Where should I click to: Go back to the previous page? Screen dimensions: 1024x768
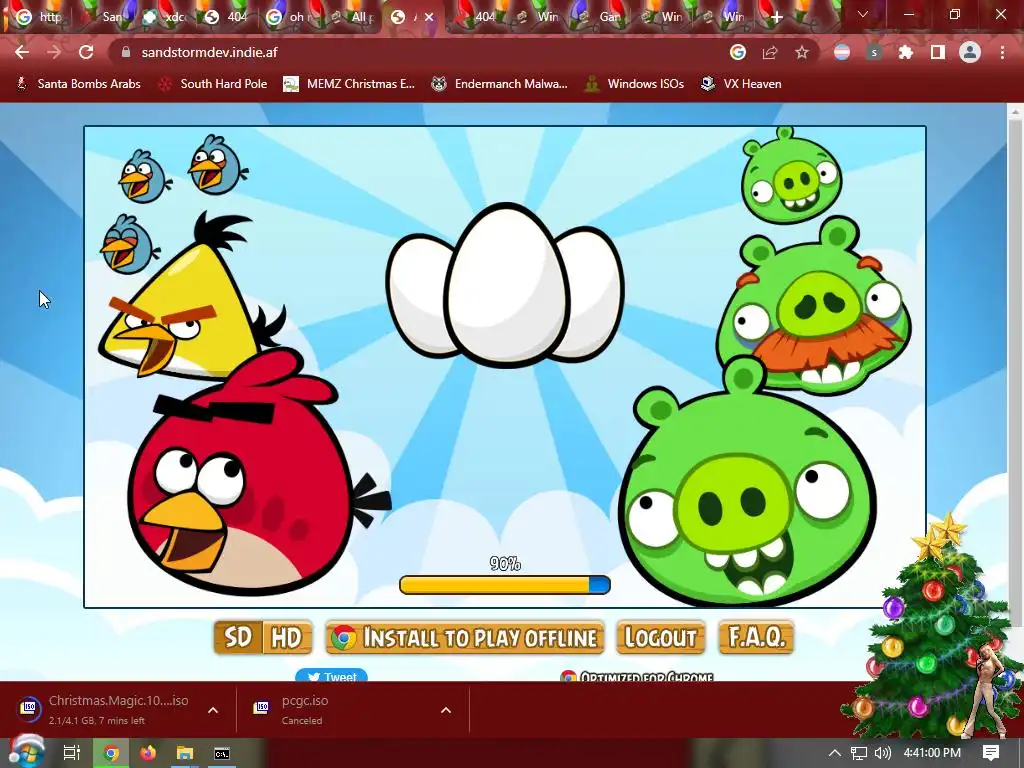[22, 52]
